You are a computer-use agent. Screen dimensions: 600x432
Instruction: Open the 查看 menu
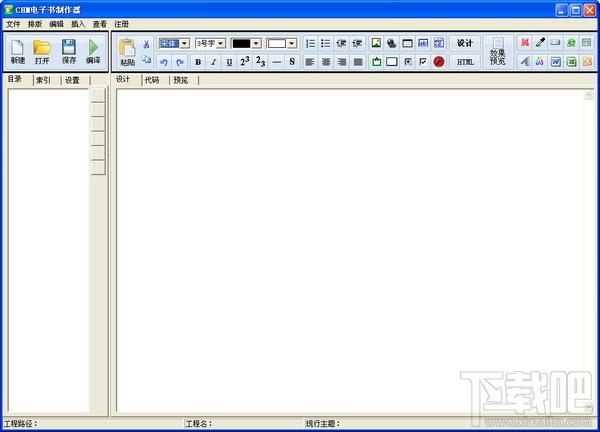point(99,24)
